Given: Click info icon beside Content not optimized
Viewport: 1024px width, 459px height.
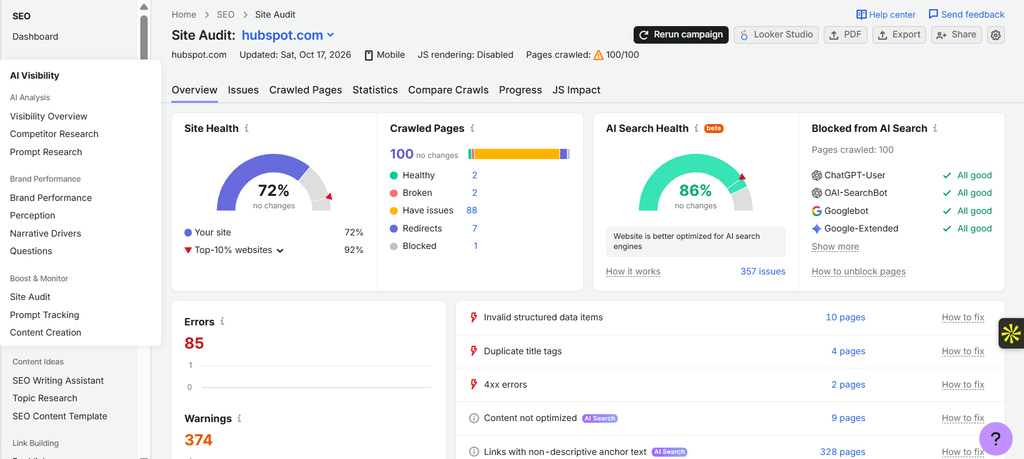Looking at the screenshot, I should point(474,418).
